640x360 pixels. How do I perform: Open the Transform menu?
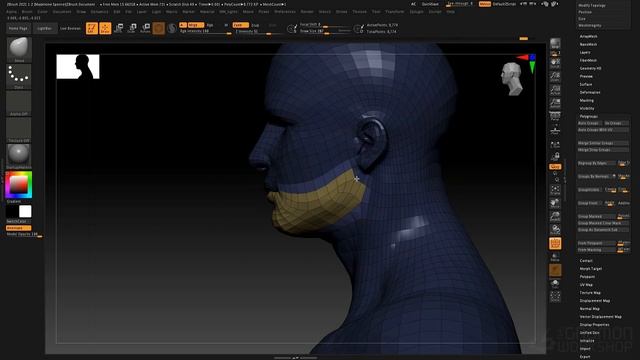click(x=395, y=12)
